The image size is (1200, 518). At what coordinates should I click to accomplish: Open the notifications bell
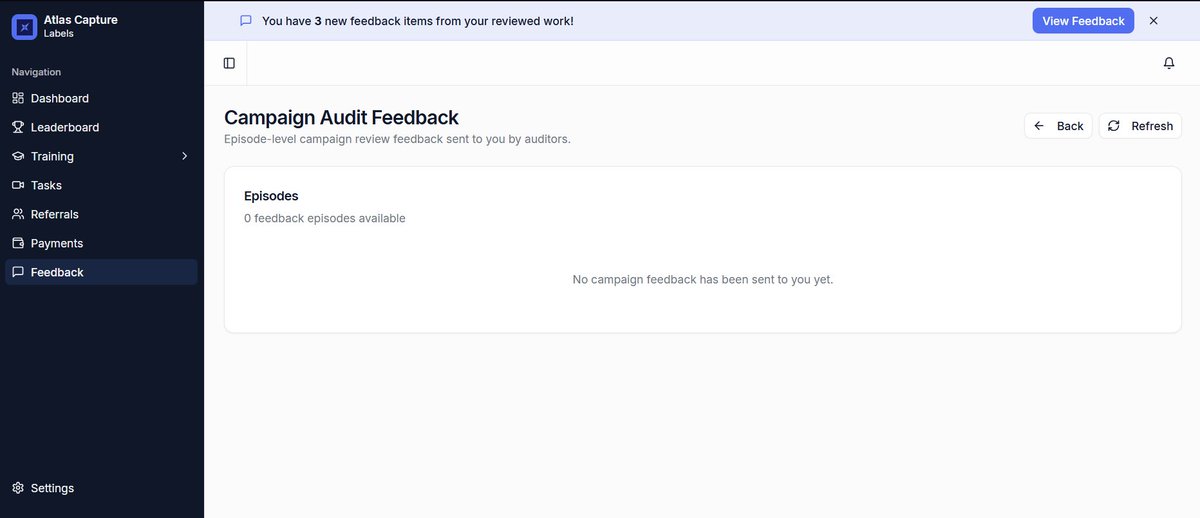[1169, 63]
